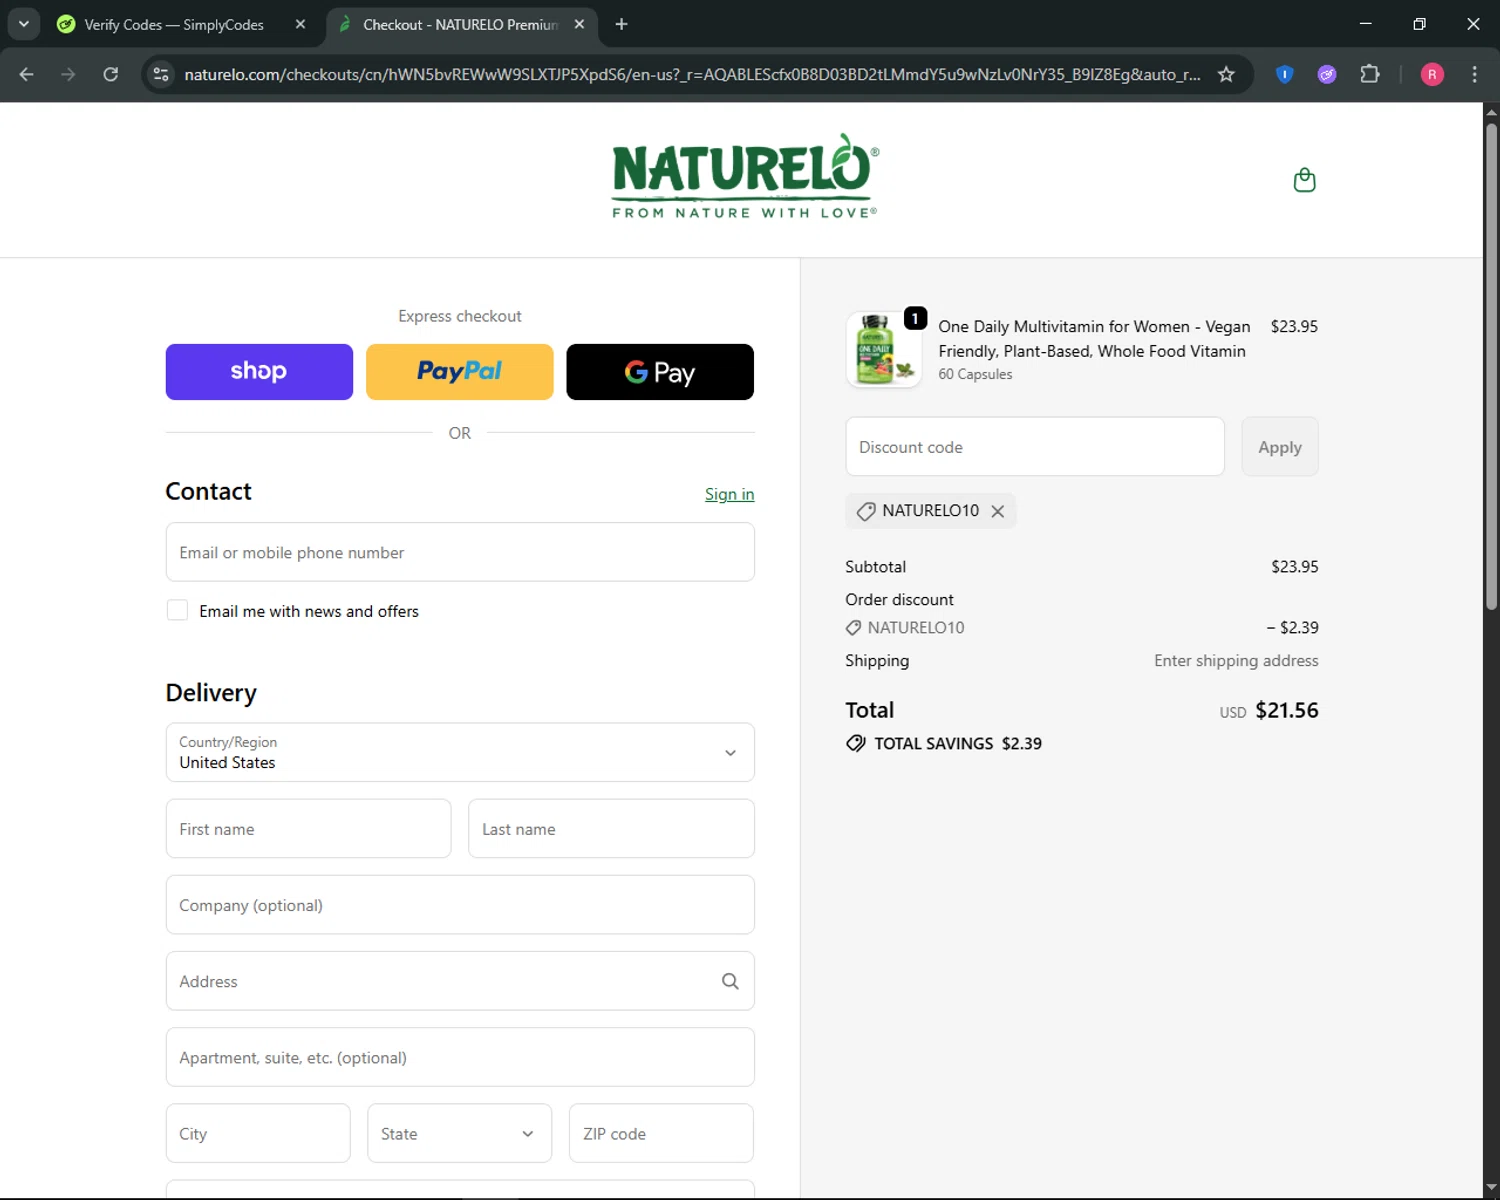Click the Apartment, suite field
The height and width of the screenshot is (1200, 1500).
pyautogui.click(x=460, y=1057)
